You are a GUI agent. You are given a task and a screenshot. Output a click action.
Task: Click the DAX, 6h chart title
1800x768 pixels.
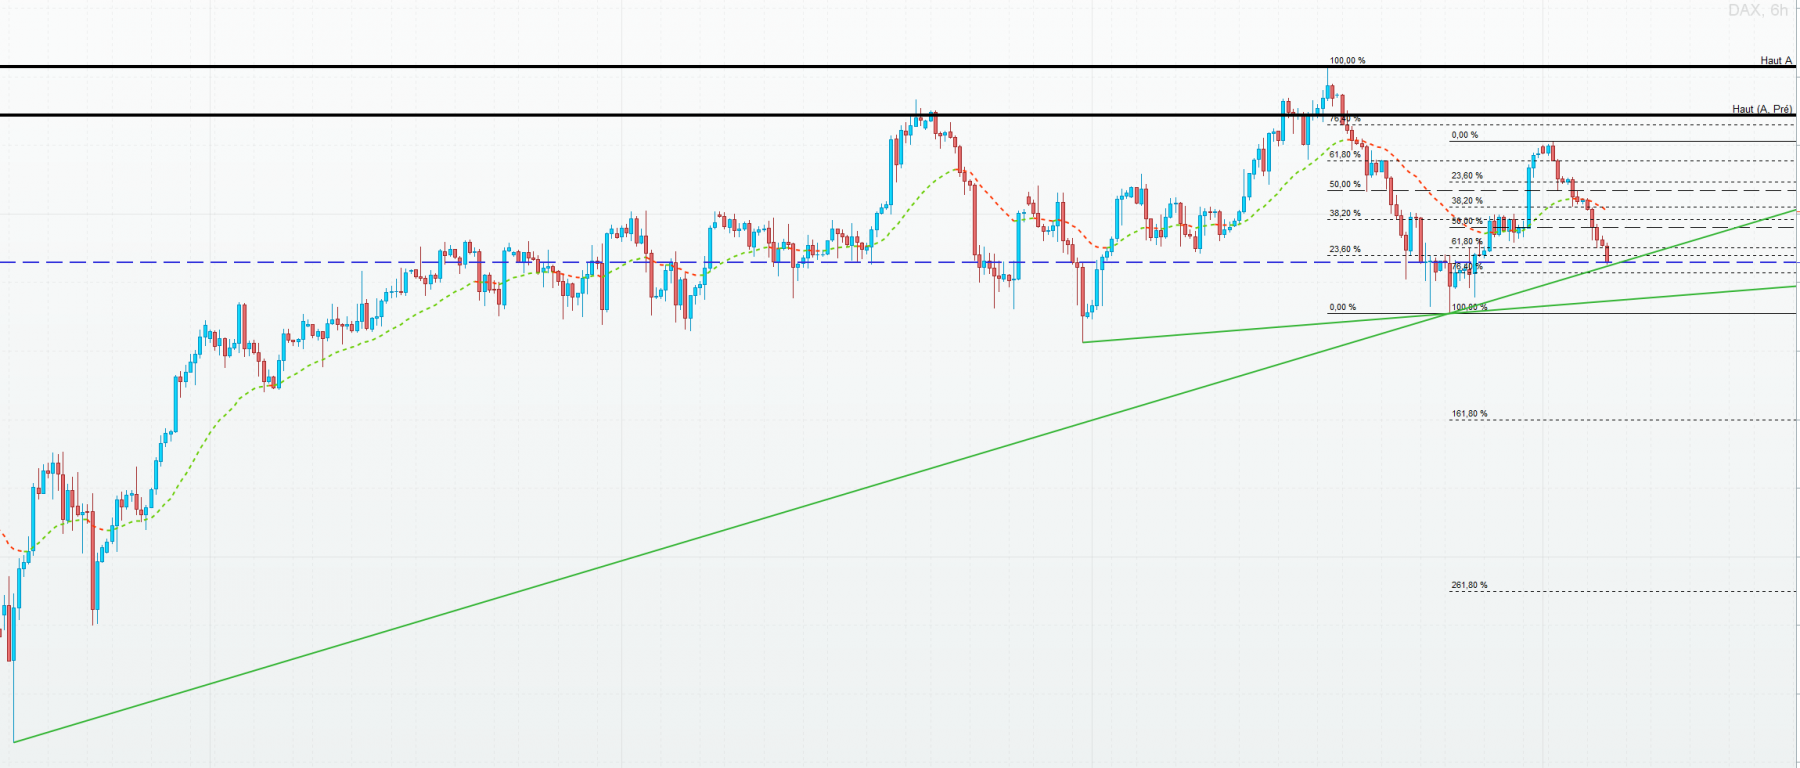[1757, 10]
